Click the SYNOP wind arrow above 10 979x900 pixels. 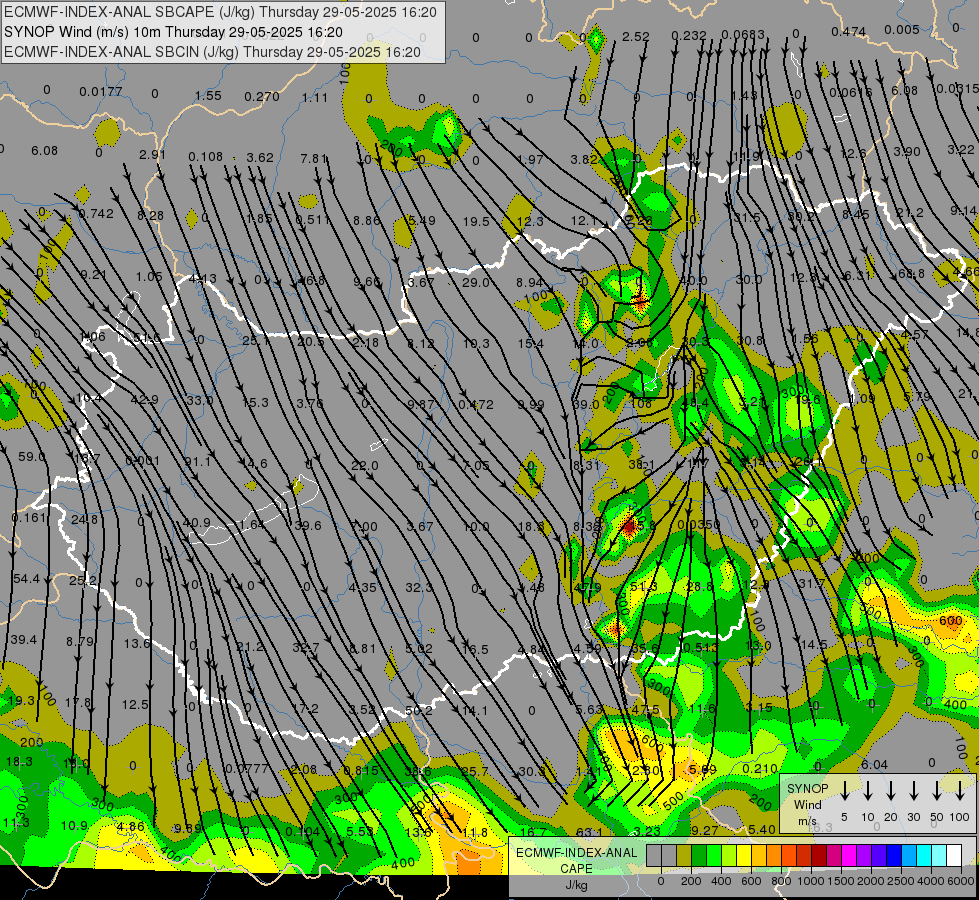coord(867,790)
